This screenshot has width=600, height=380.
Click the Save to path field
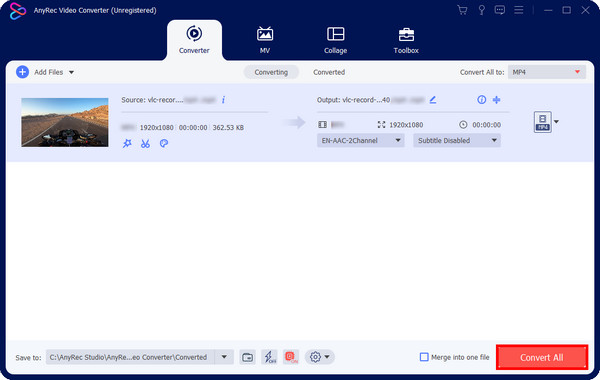(130, 357)
